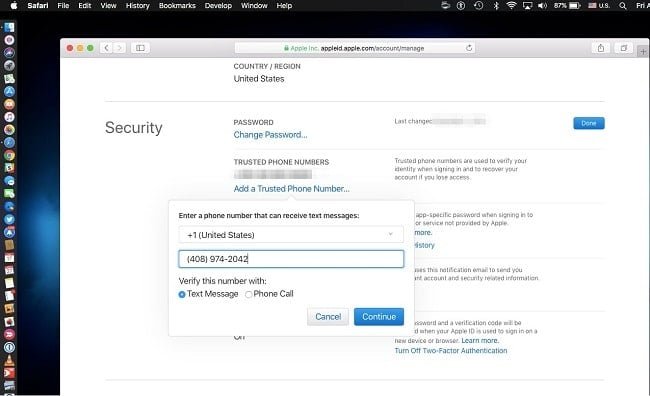The width and height of the screenshot is (650, 396).
Task: Show battery status at 87%
Action: click(x=567, y=6)
